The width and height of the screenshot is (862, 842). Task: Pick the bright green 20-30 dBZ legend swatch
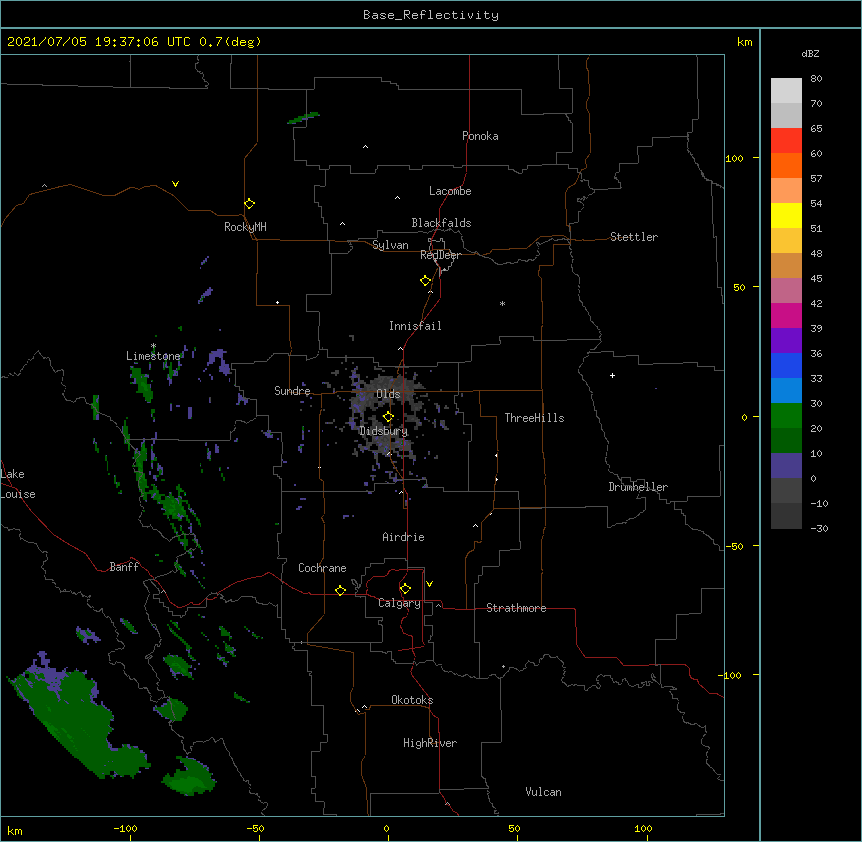[786, 416]
